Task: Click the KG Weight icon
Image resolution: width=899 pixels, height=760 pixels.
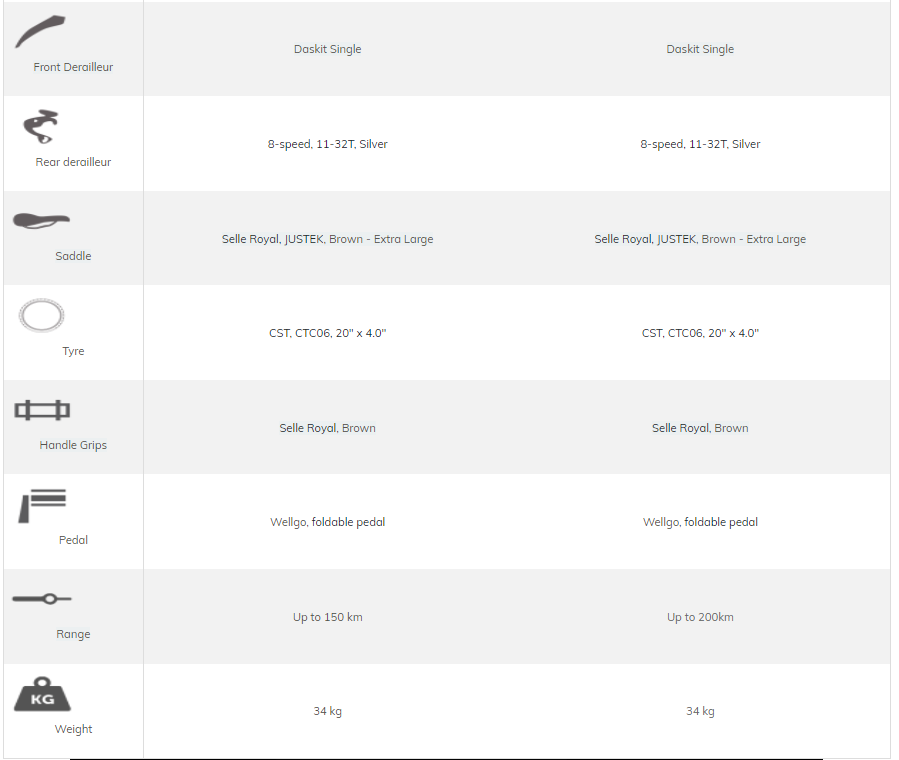Action: (x=42, y=694)
